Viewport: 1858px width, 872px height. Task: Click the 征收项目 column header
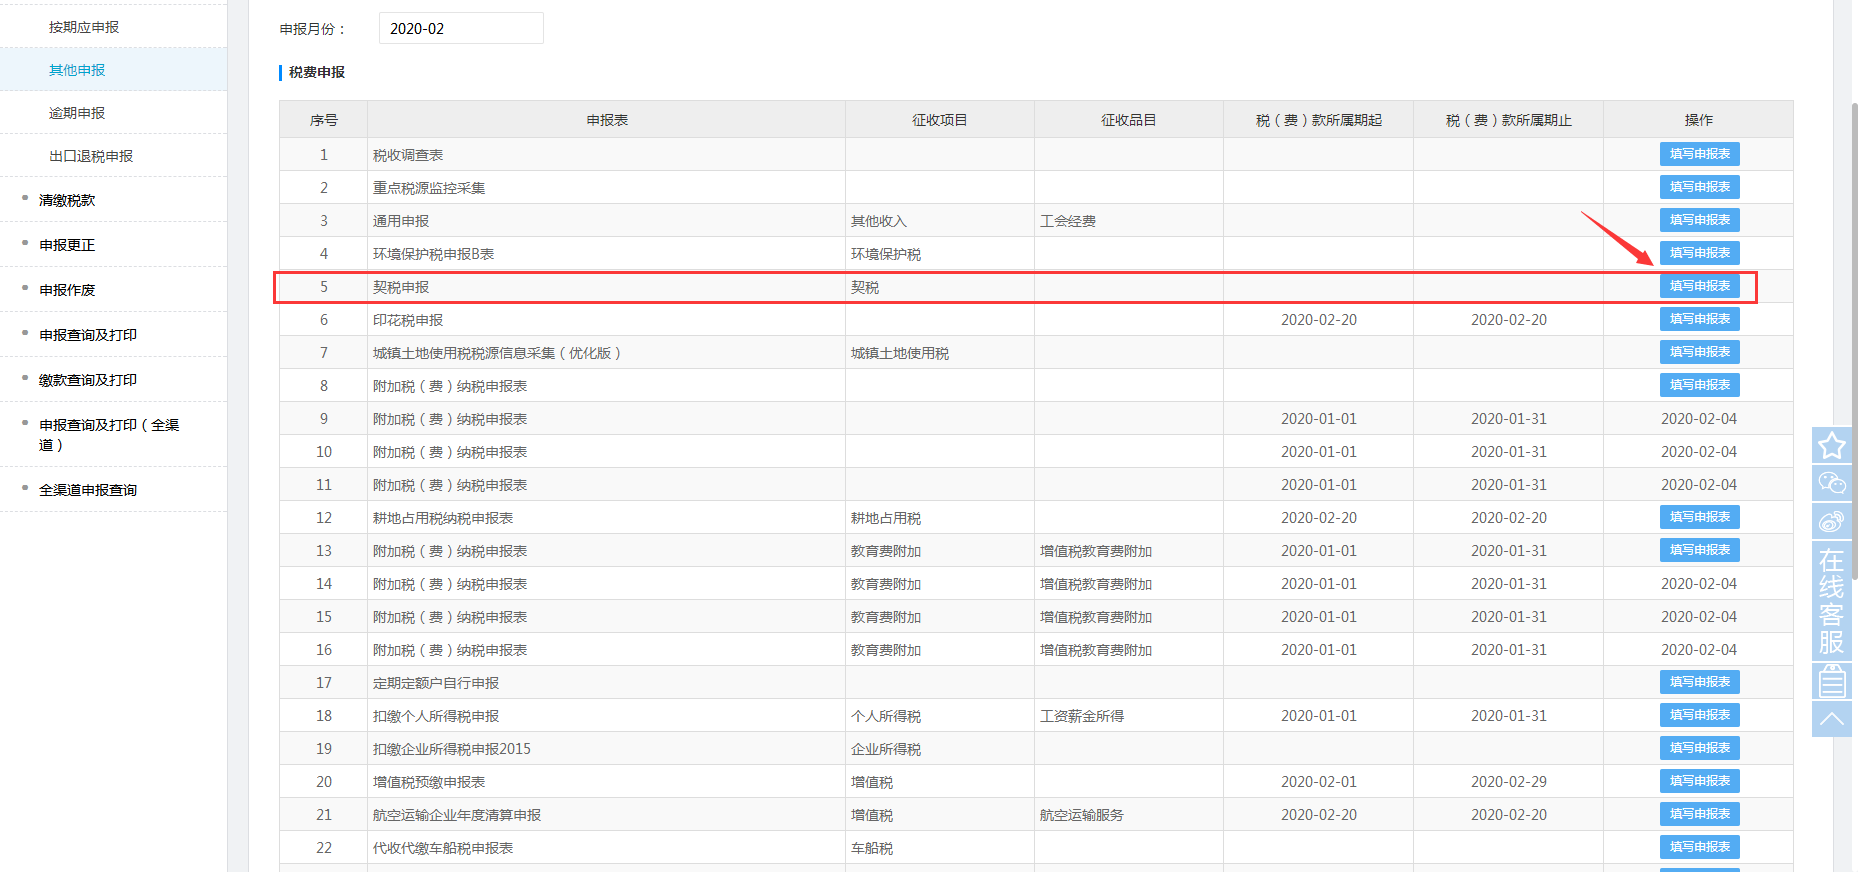[x=940, y=120]
